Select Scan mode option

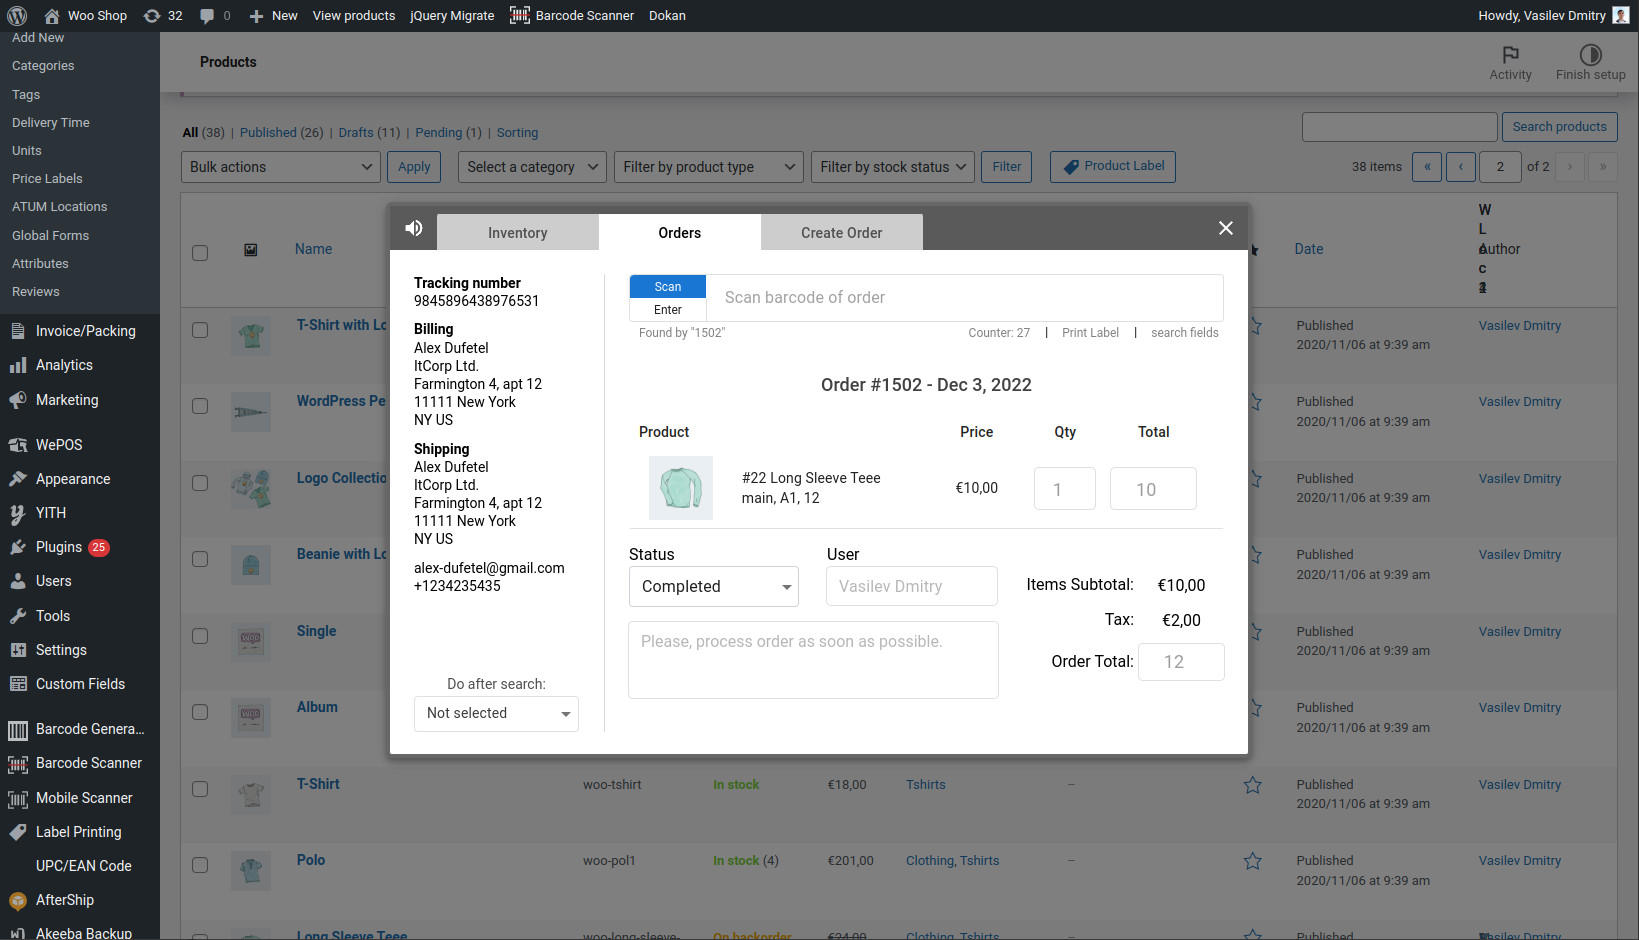tap(668, 287)
